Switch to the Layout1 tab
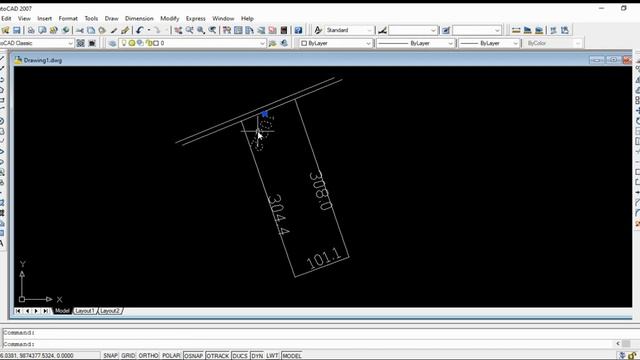 [85, 311]
